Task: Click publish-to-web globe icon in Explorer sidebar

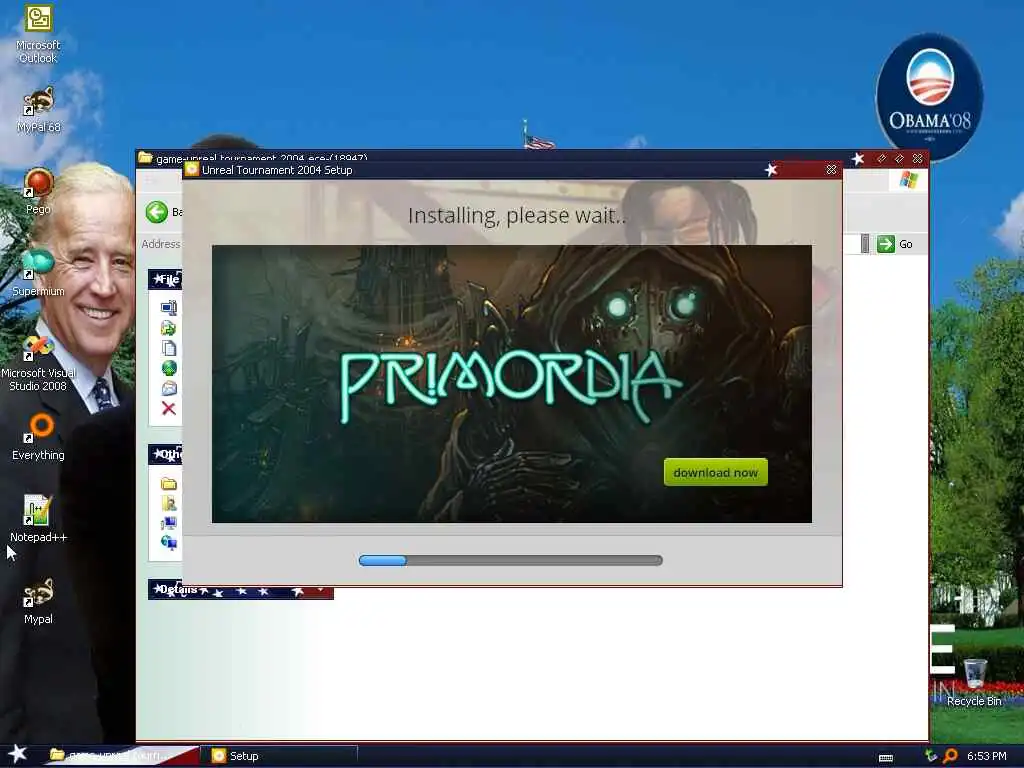Action: pyautogui.click(x=168, y=368)
